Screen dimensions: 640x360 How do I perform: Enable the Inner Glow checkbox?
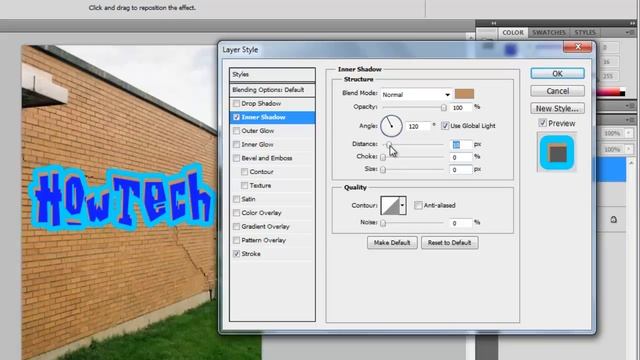point(236,144)
